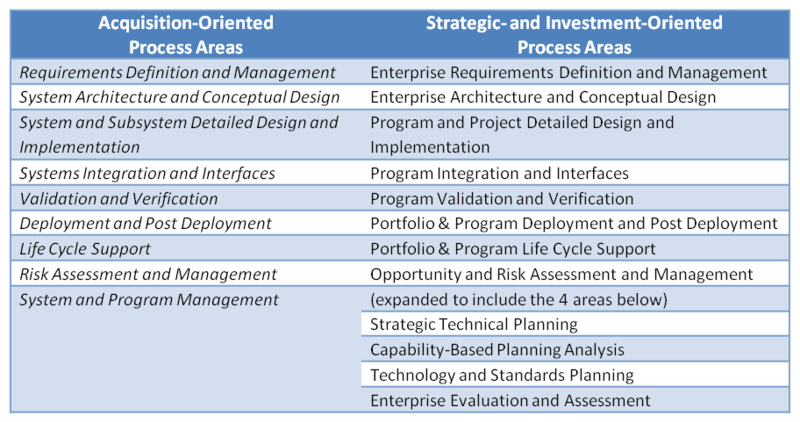Select Strategic Technical Planning row
800x422 pixels.
pos(574,324)
